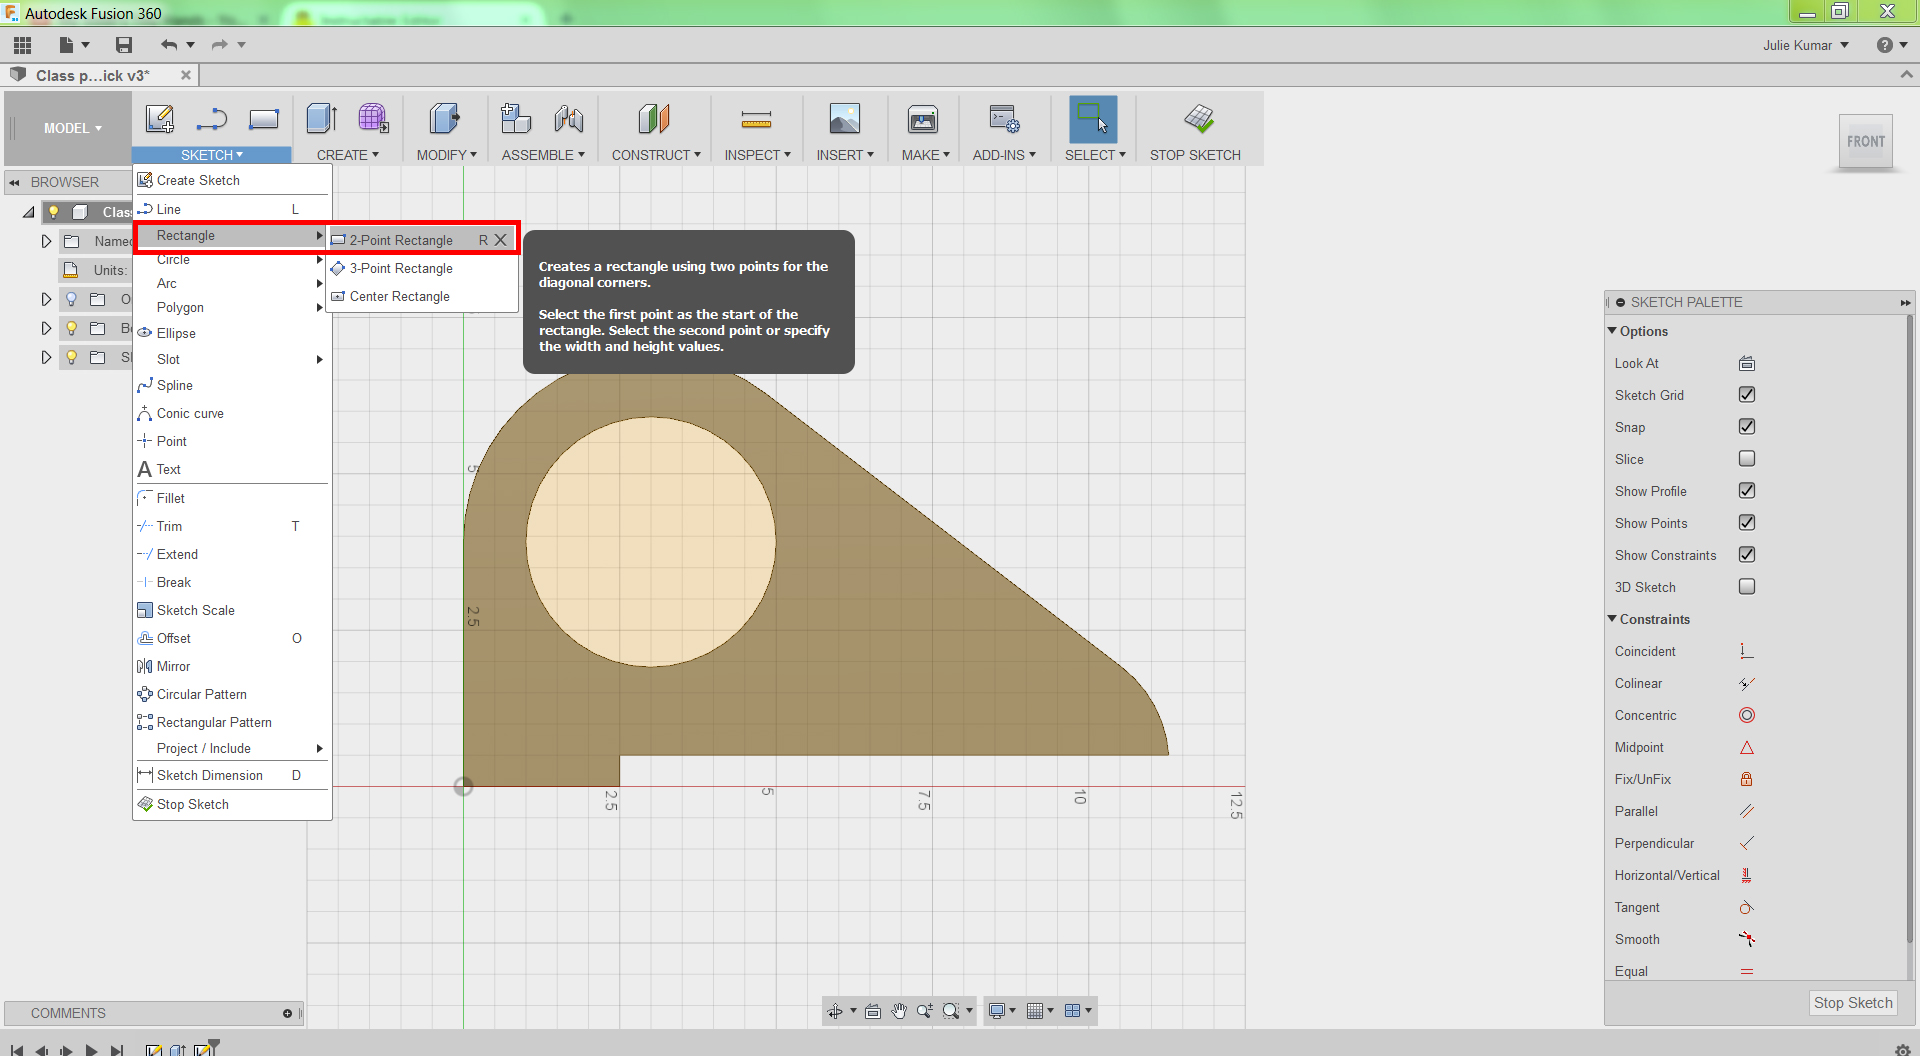Screen dimensions: 1920x1056
Task: Click the CONSTRUCT plane icon
Action: point(654,119)
